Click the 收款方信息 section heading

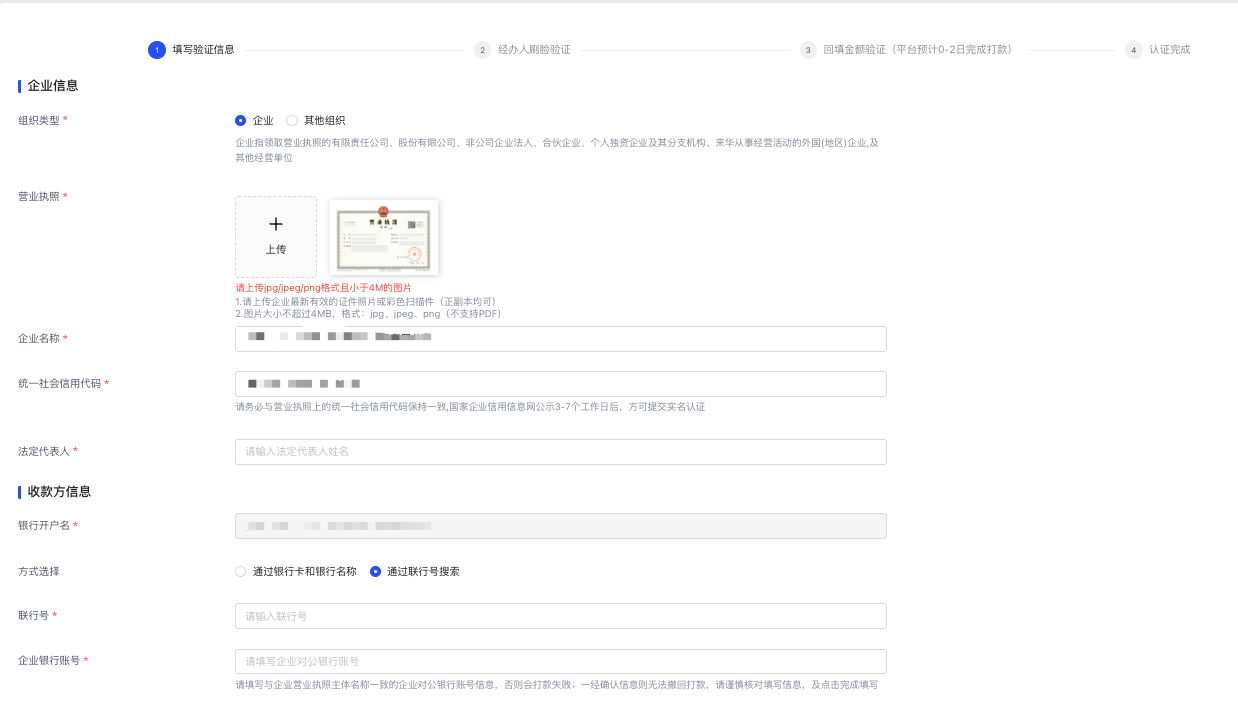[x=59, y=492]
